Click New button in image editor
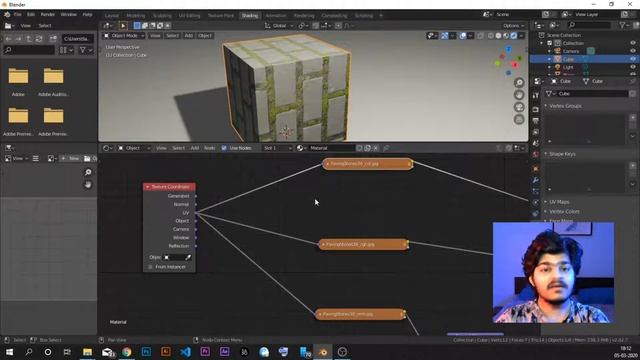 (71, 158)
